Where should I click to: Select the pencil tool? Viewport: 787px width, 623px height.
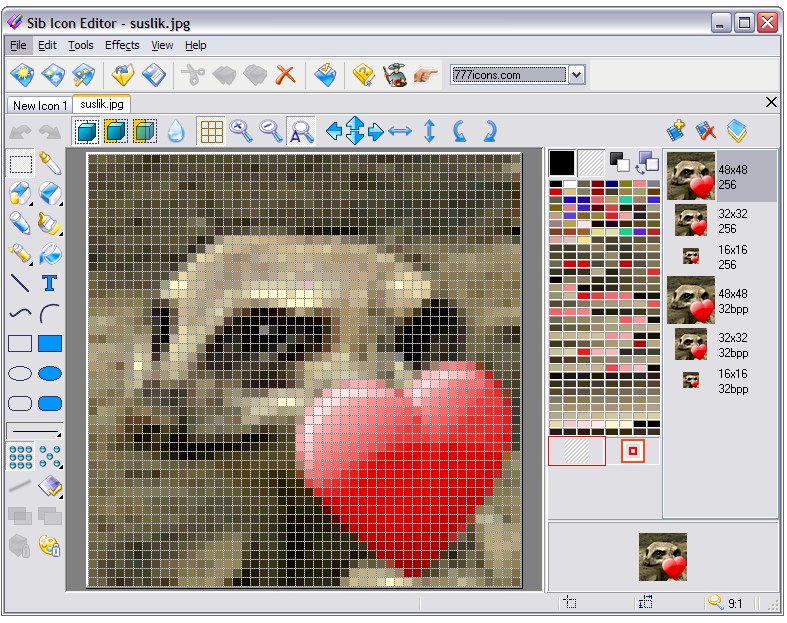point(21,223)
